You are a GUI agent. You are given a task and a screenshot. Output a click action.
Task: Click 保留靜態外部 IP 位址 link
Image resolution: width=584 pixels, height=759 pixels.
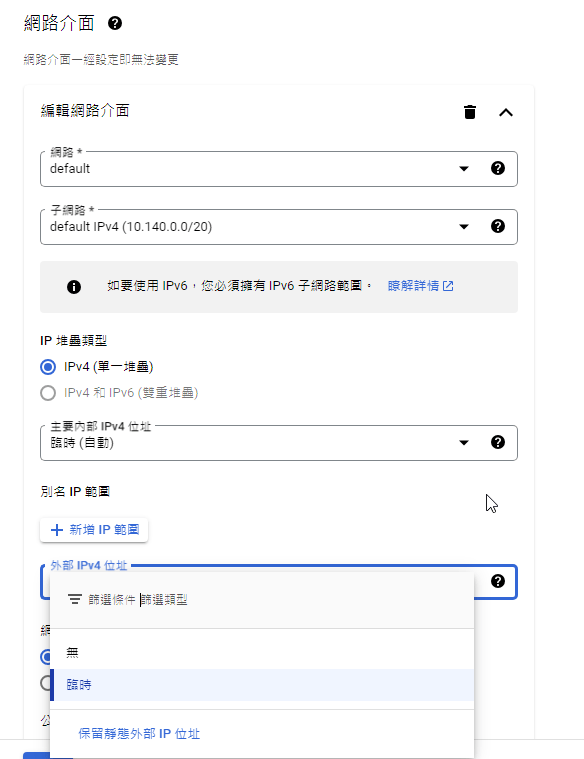coord(139,733)
